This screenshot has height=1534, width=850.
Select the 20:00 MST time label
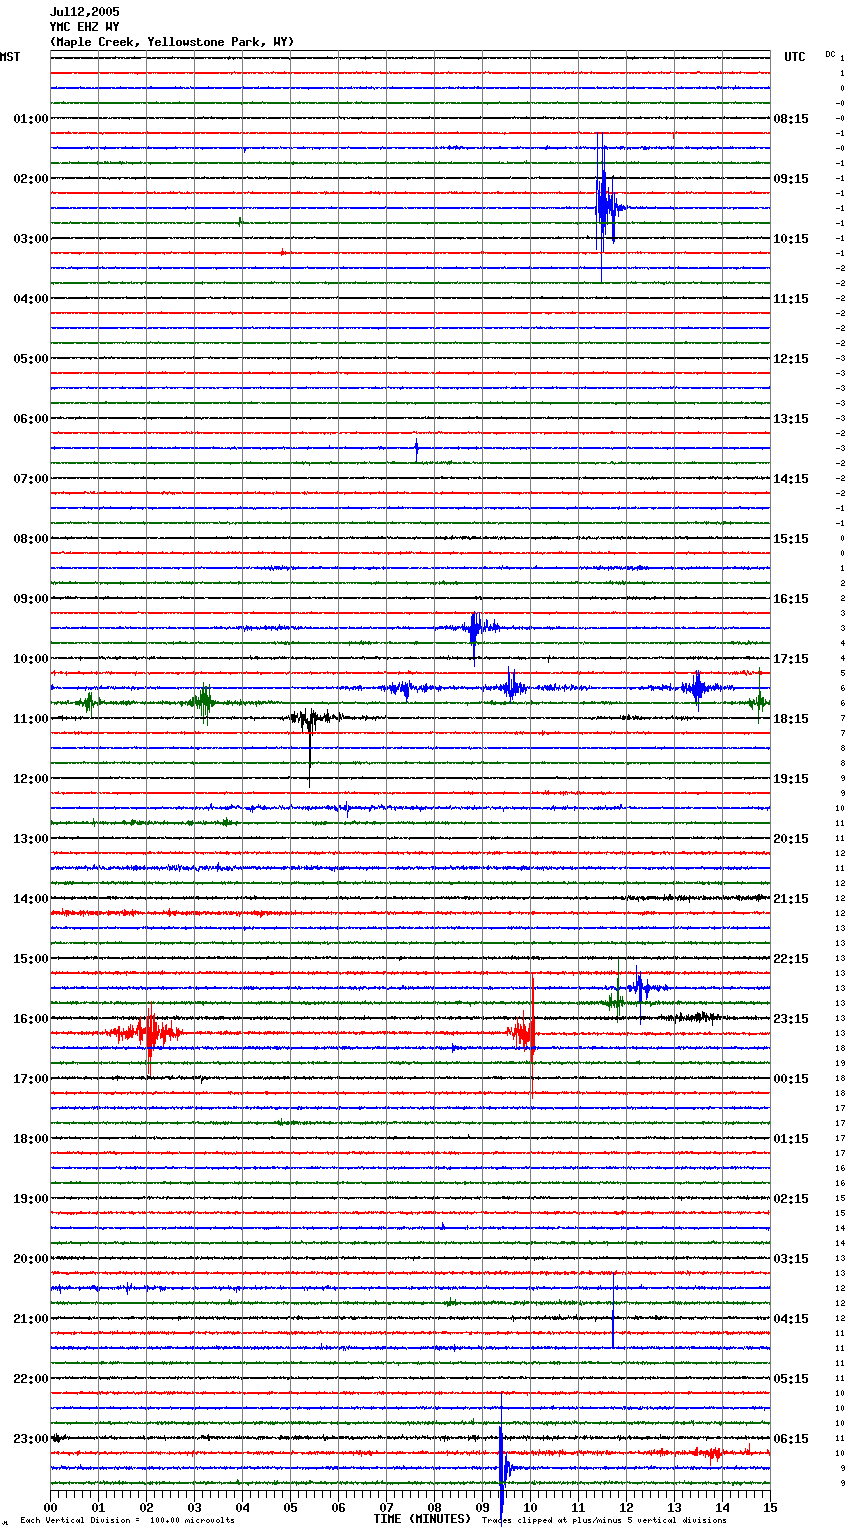[30, 1259]
